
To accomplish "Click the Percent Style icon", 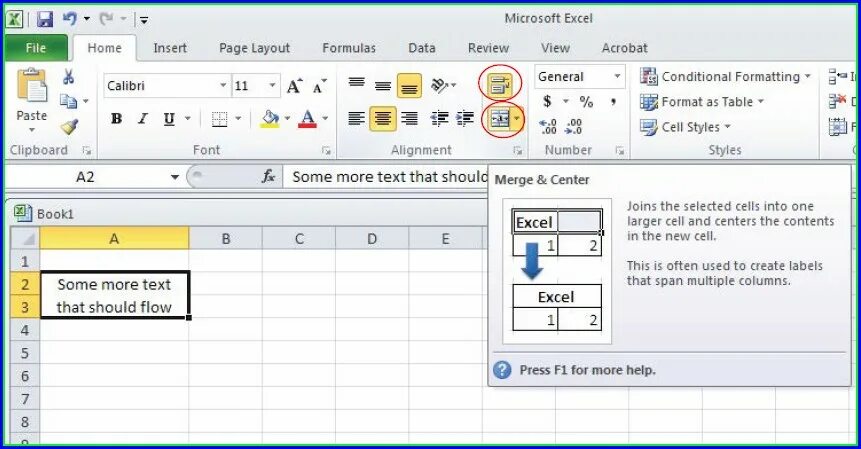I will click(586, 102).
